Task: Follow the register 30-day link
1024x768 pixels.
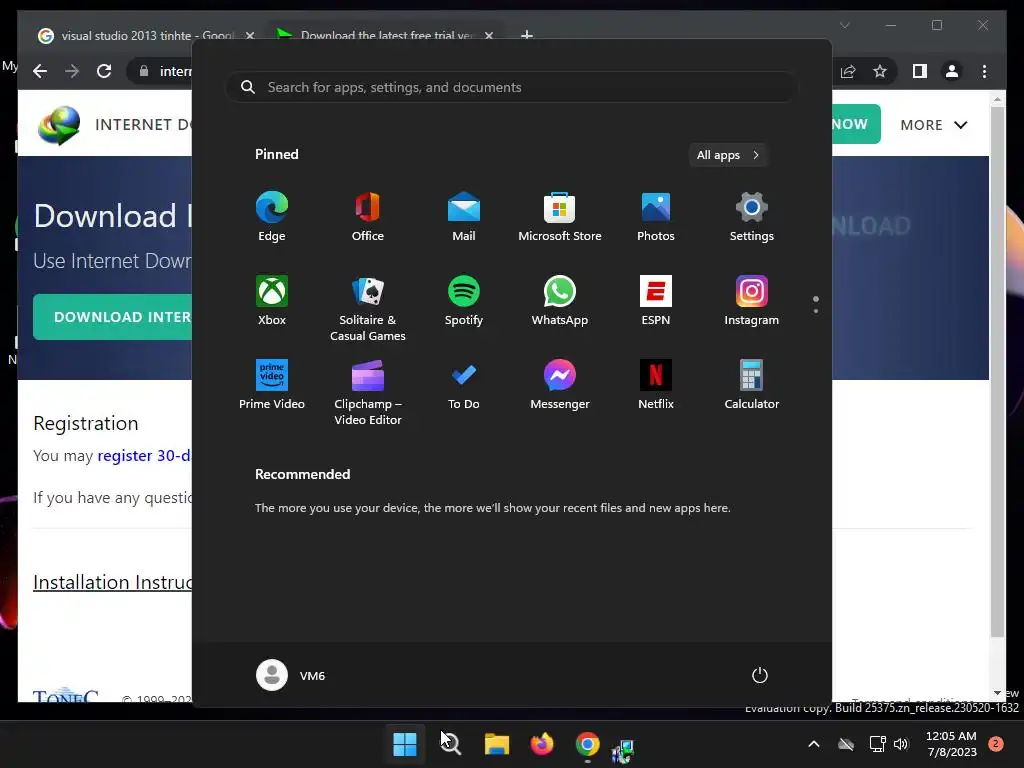Action: [144, 455]
